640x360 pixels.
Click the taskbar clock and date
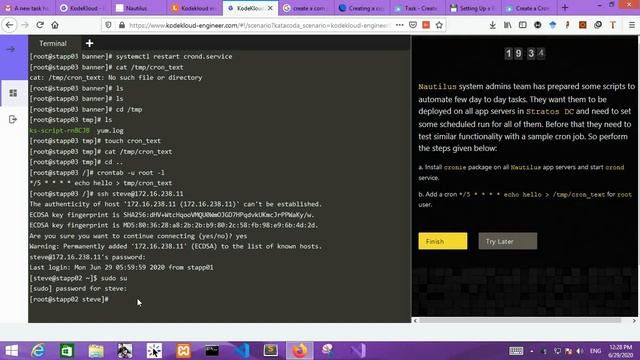point(621,351)
